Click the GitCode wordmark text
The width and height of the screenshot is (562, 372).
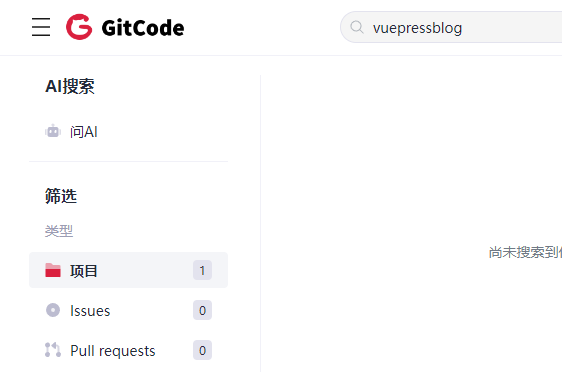[x=143, y=28]
